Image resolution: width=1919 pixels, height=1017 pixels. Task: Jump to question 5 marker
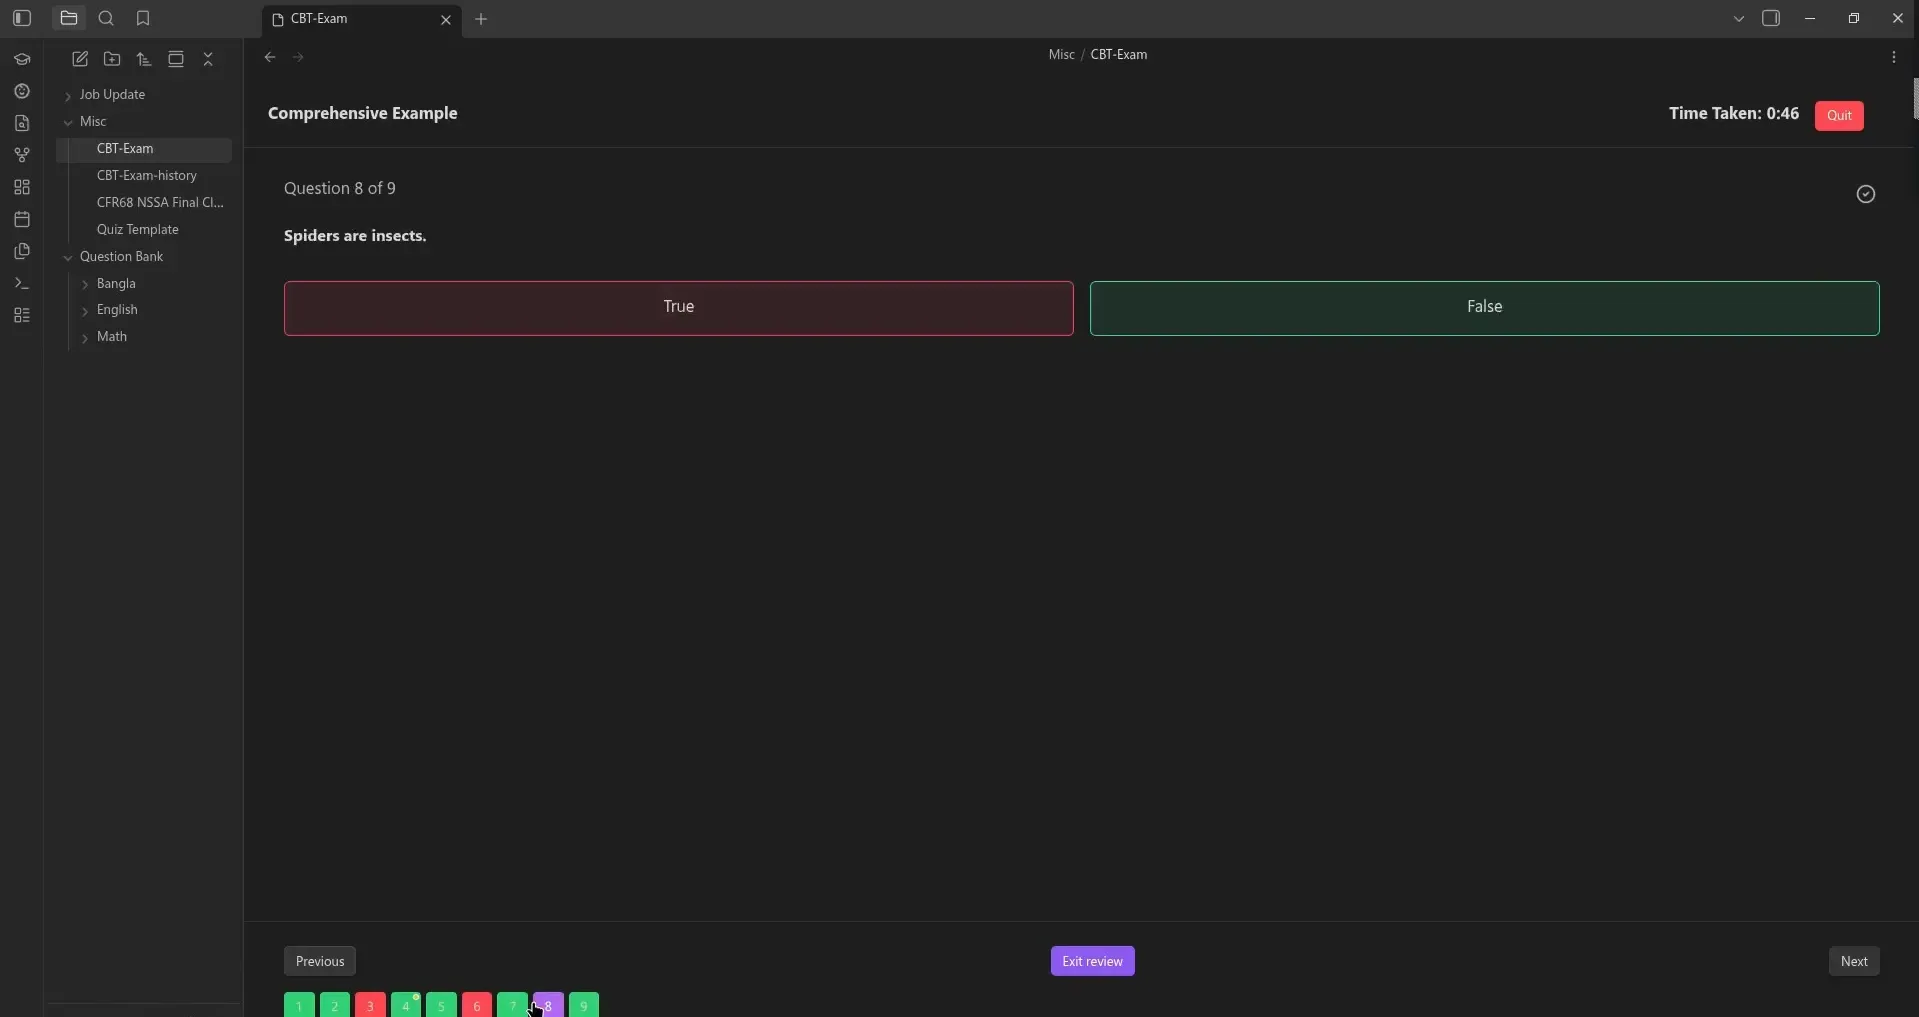click(441, 1005)
